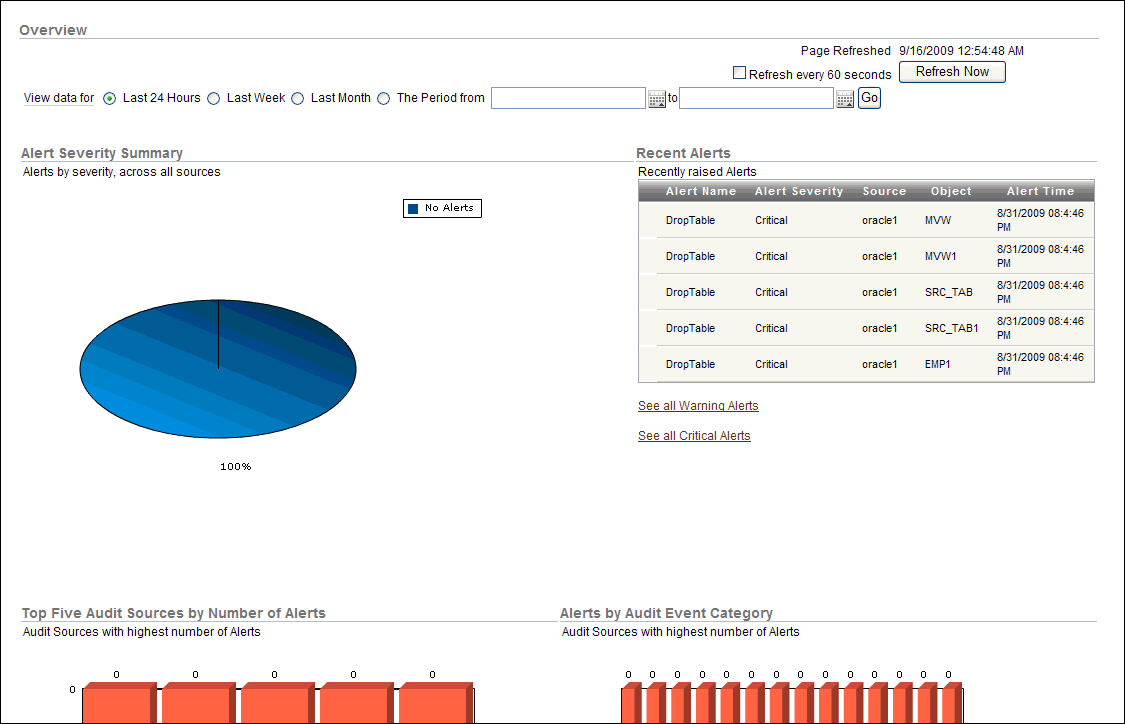This screenshot has height=724, width=1125.
Task: Open the calendar picker for the end date
Action: [844, 98]
